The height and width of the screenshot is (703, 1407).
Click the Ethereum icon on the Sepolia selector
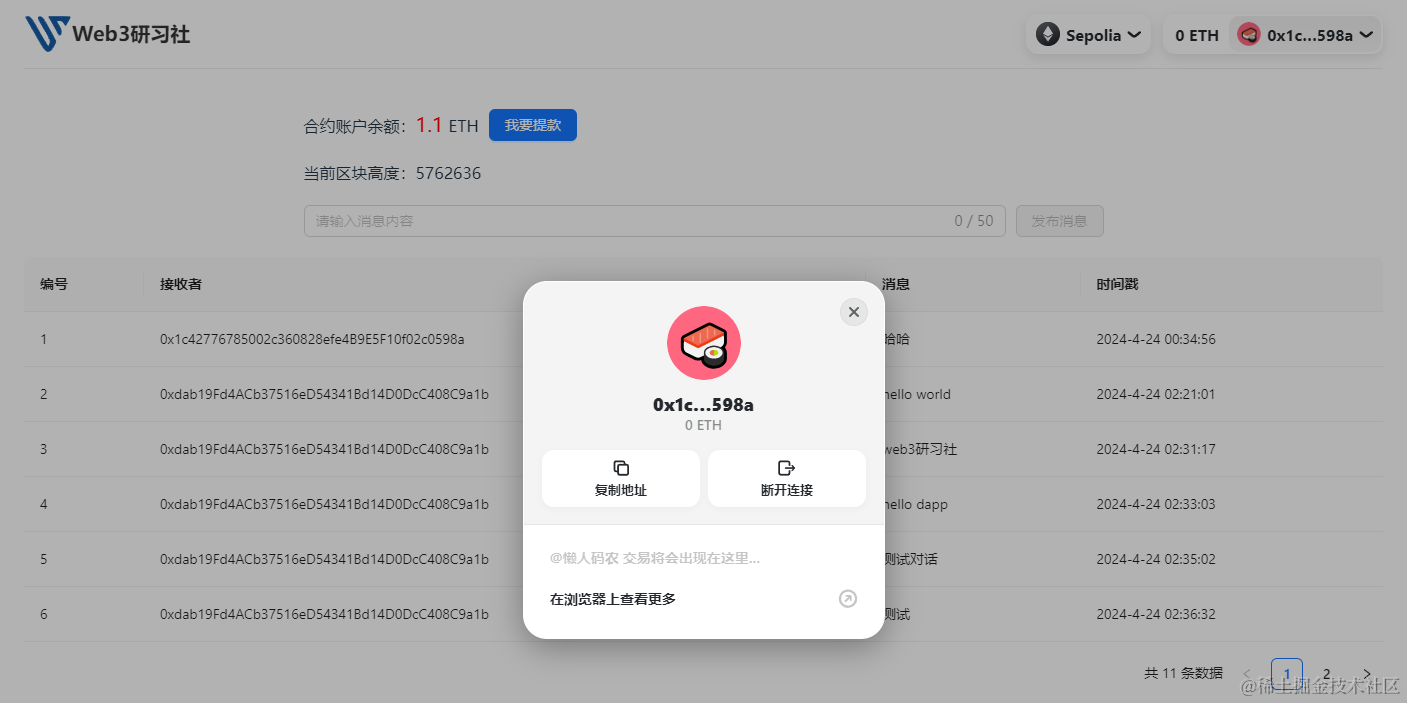(1048, 34)
